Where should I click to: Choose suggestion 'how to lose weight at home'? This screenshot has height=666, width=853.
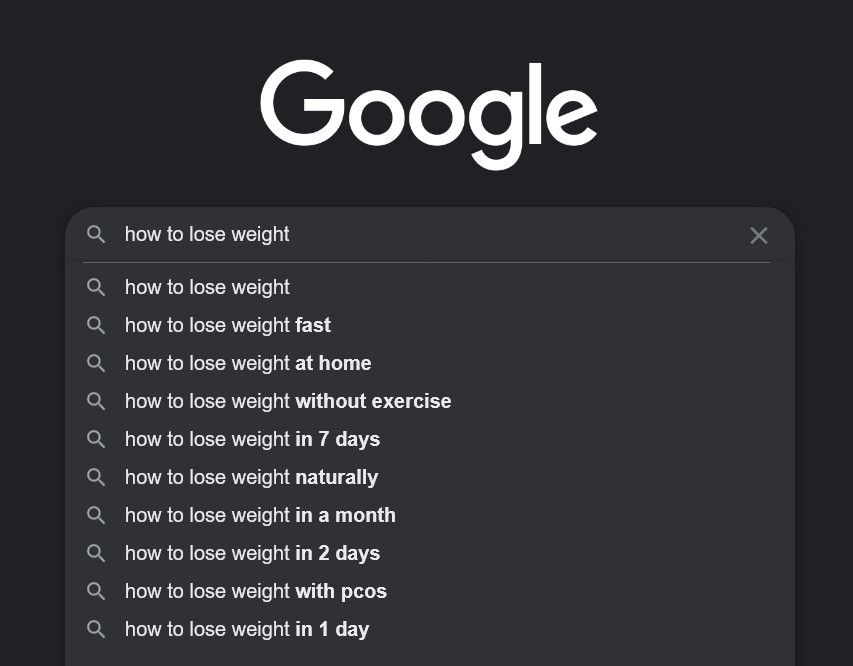coord(430,363)
